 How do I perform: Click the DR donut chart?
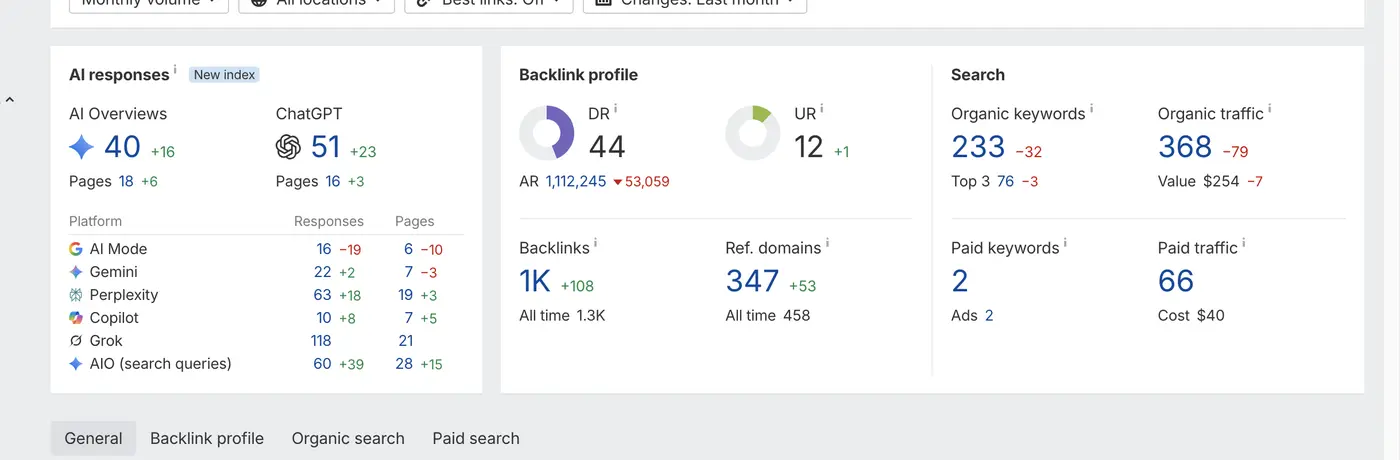coord(547,133)
